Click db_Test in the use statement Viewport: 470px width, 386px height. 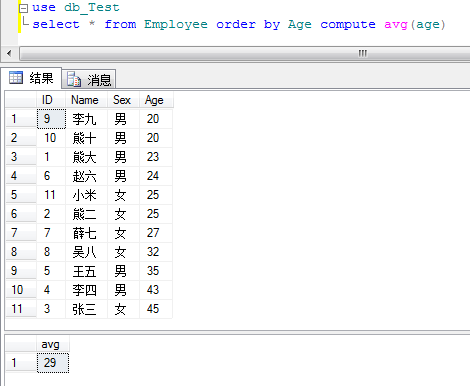[92, 7]
